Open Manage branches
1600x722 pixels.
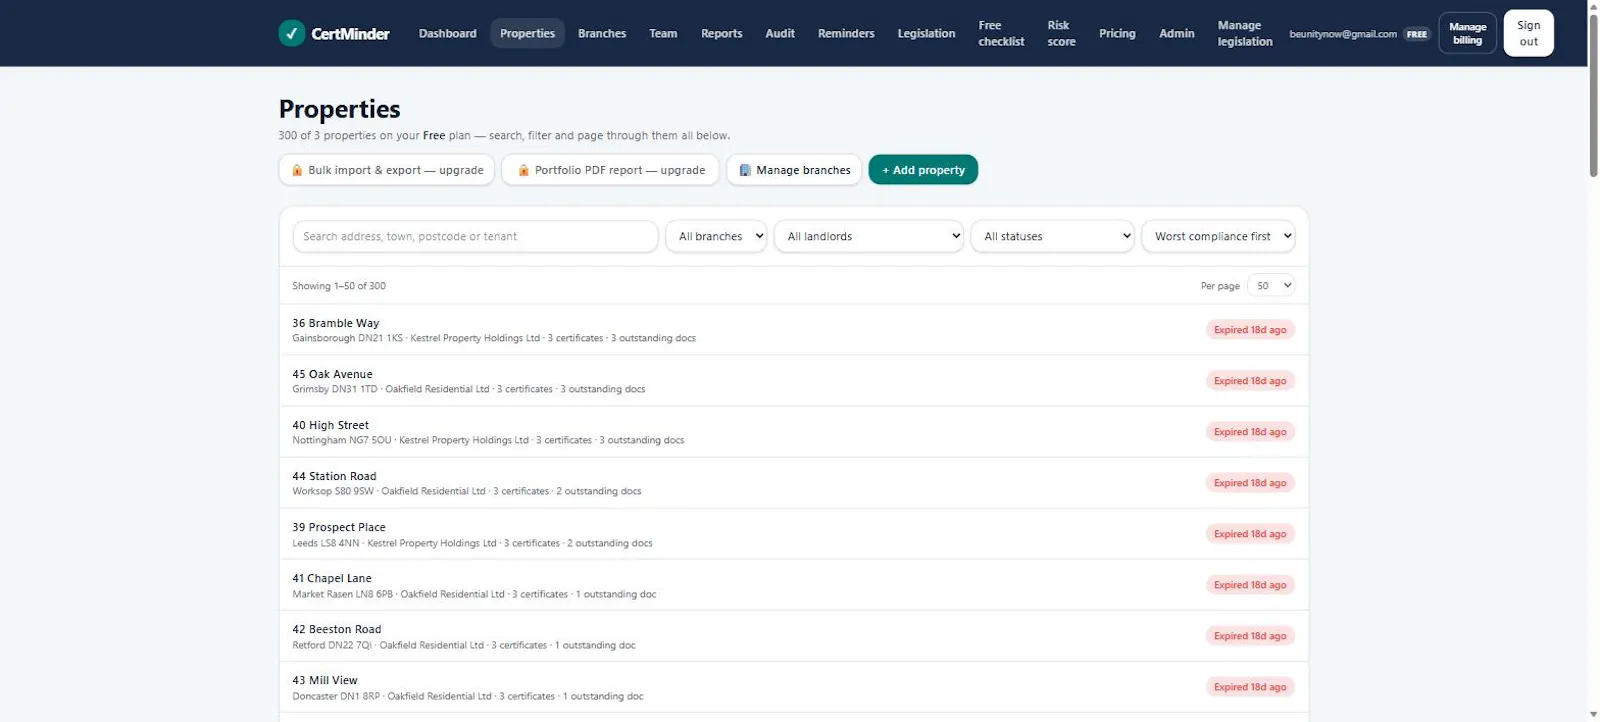tap(794, 170)
